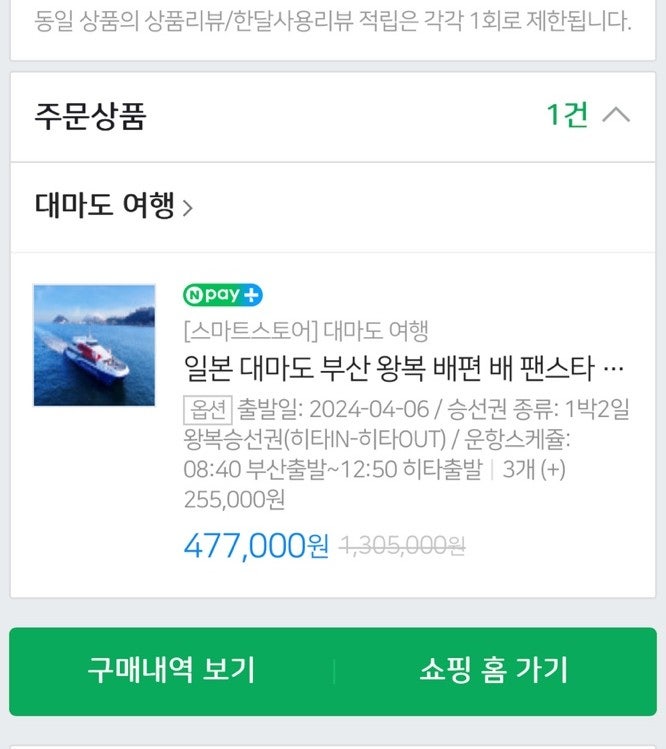
Task: Tap the blue plus on Npay badge
Action: pyautogui.click(x=252, y=296)
